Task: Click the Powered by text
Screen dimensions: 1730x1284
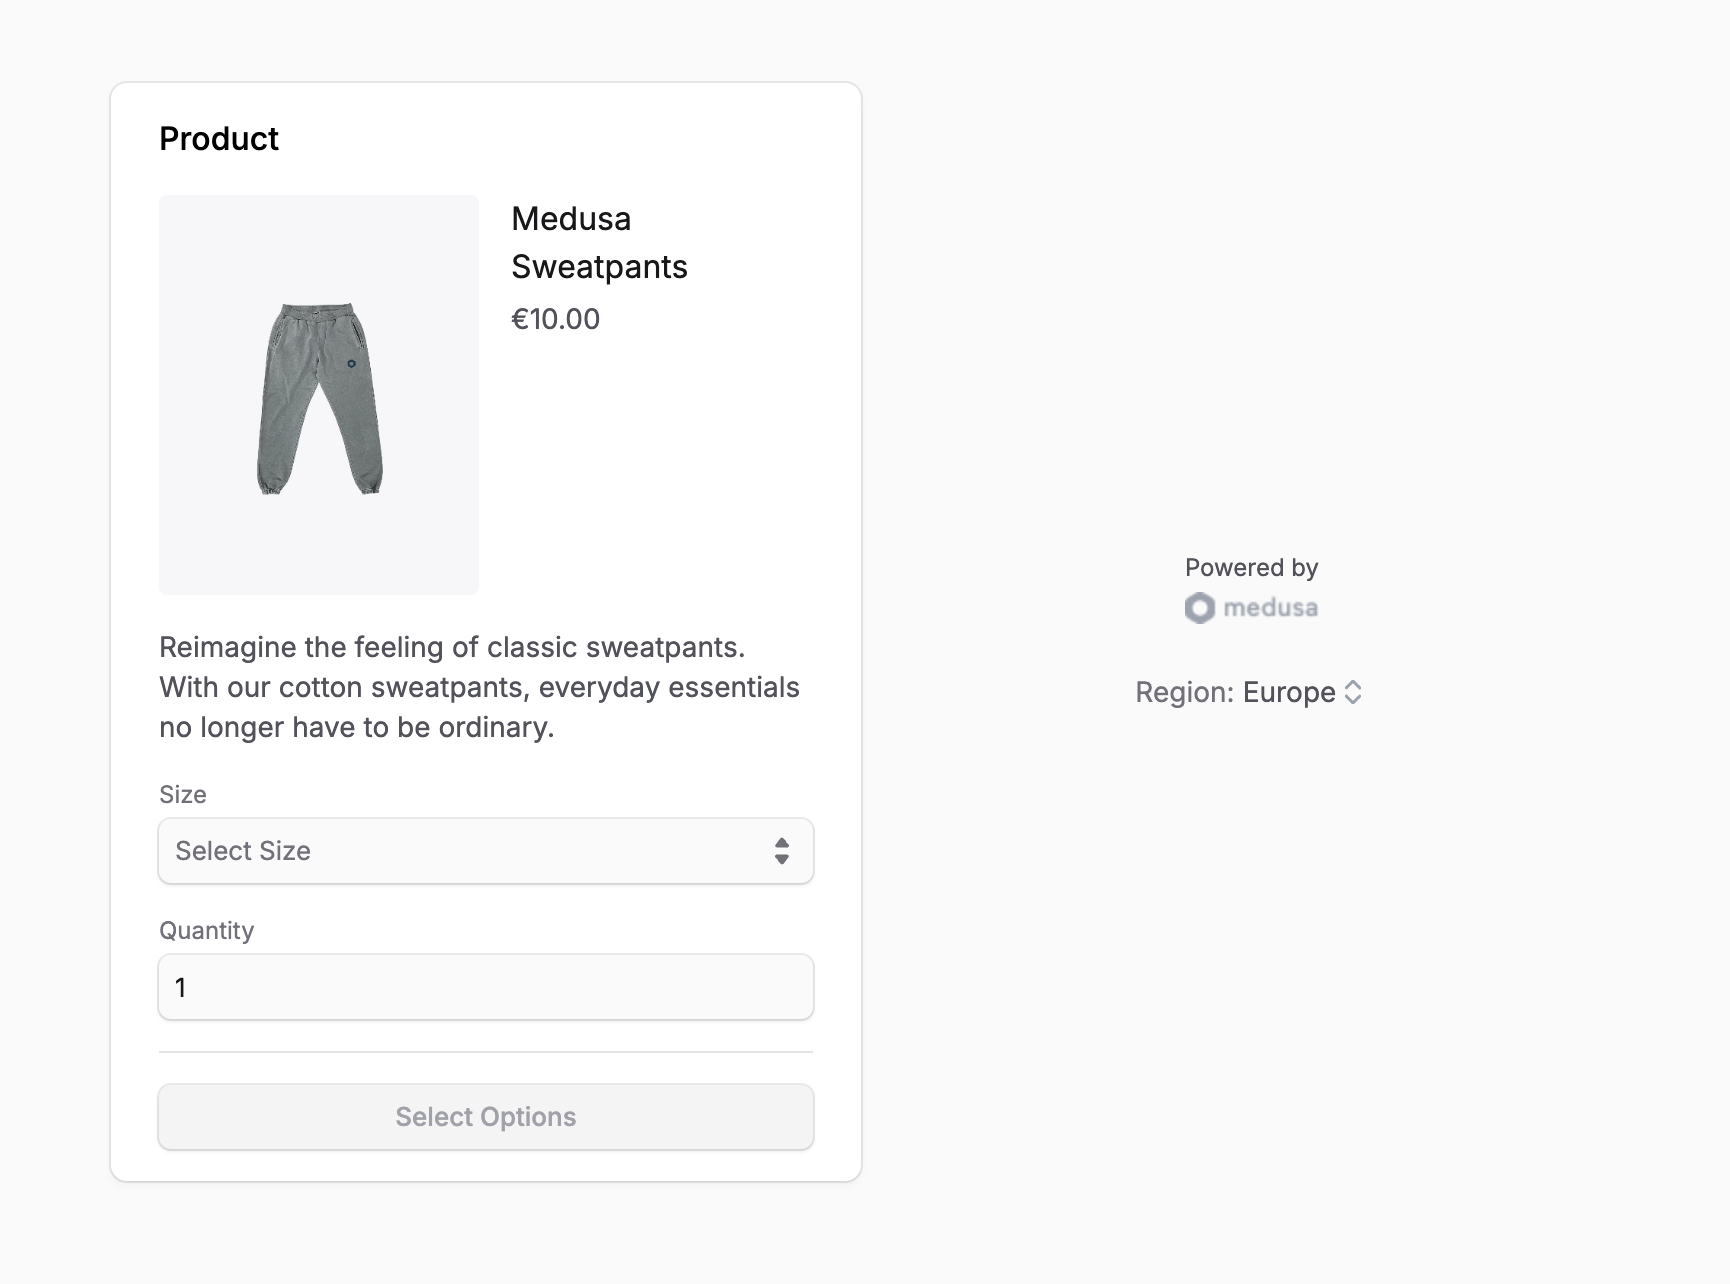Action: 1251,567
